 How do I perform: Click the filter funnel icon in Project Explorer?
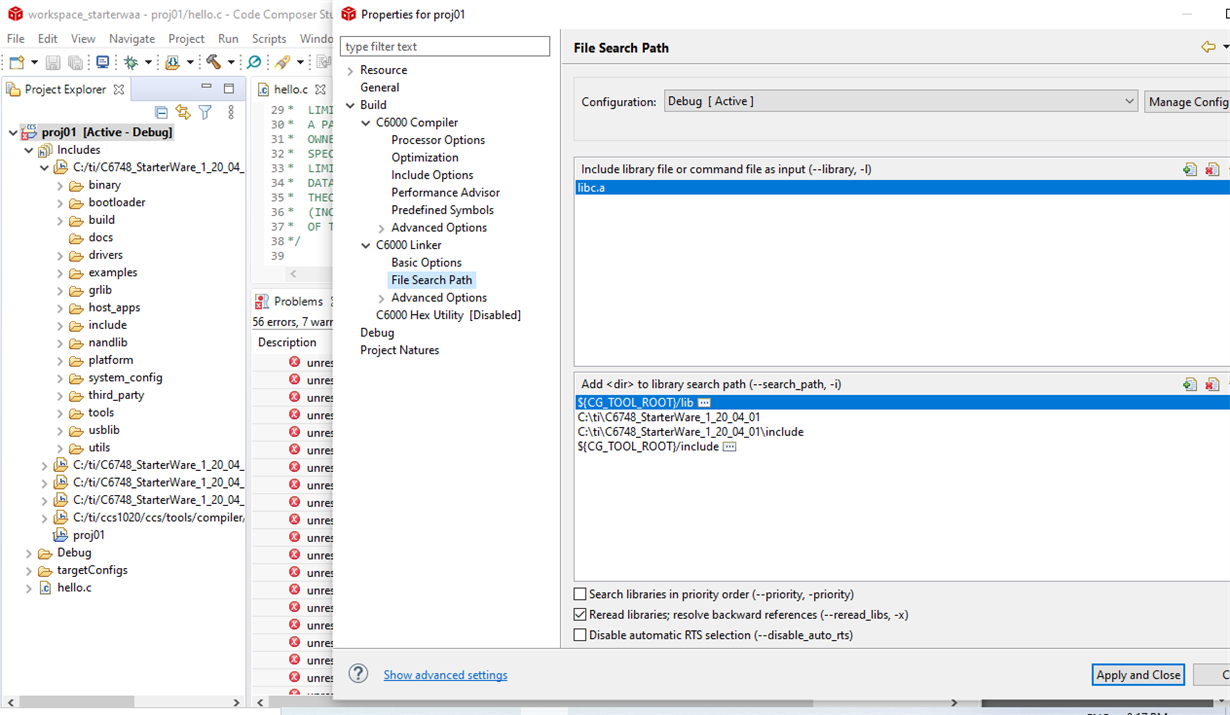(205, 112)
